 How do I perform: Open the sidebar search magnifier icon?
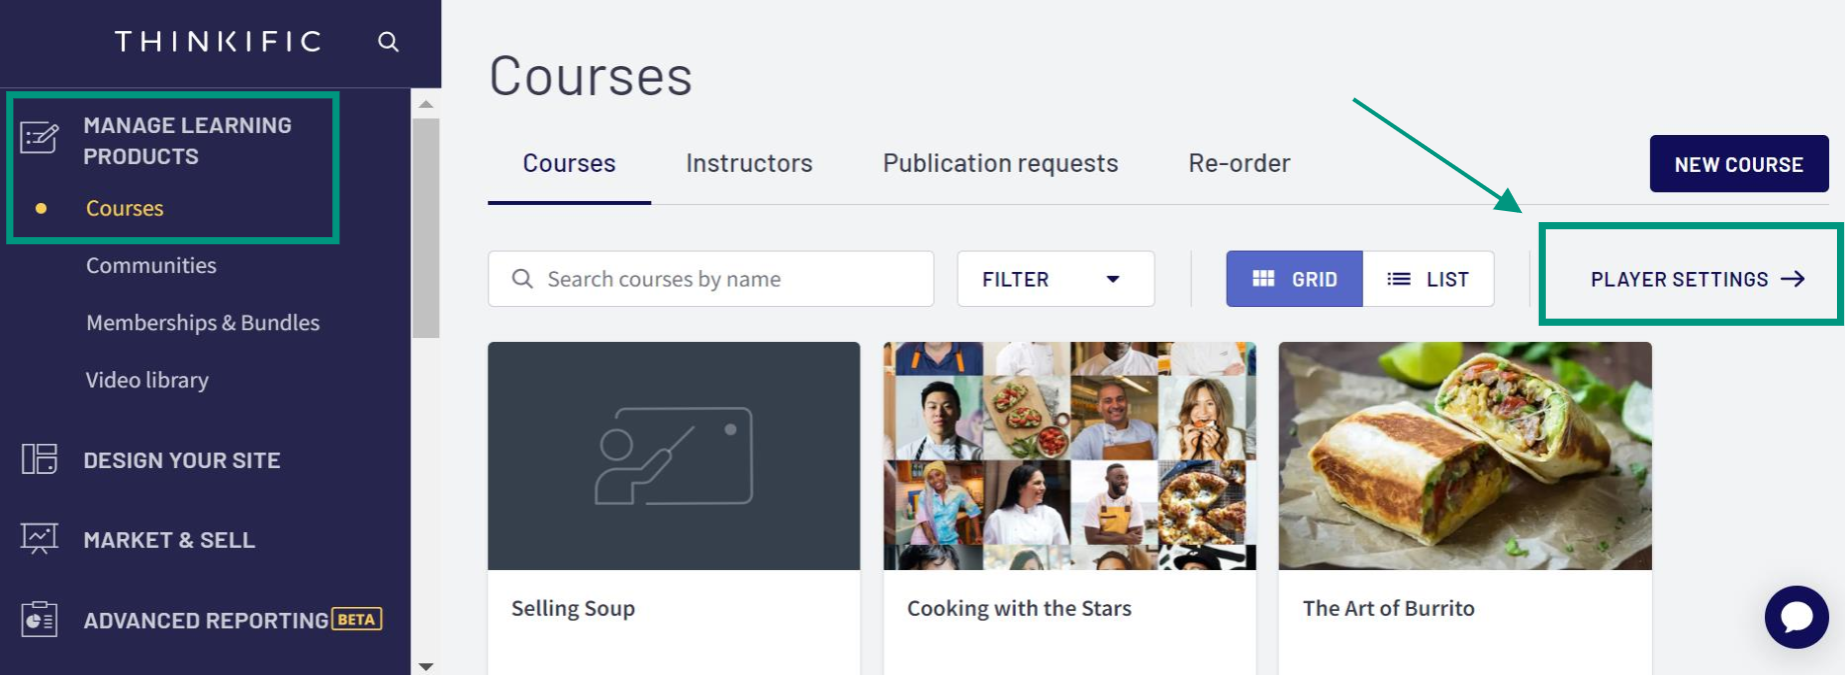coord(388,42)
